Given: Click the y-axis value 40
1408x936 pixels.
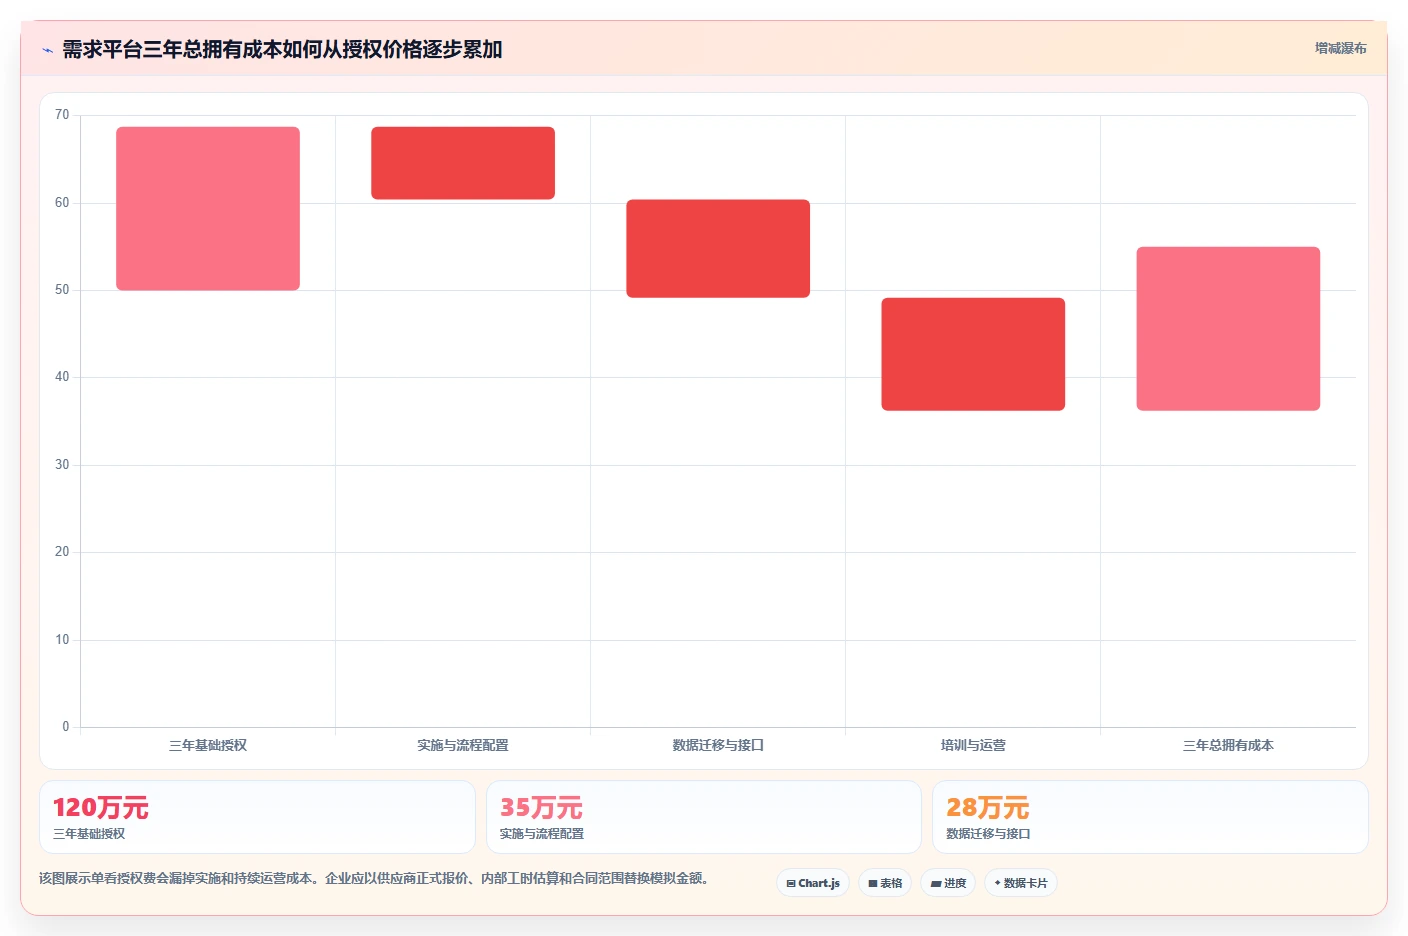Looking at the screenshot, I should pyautogui.click(x=62, y=377).
